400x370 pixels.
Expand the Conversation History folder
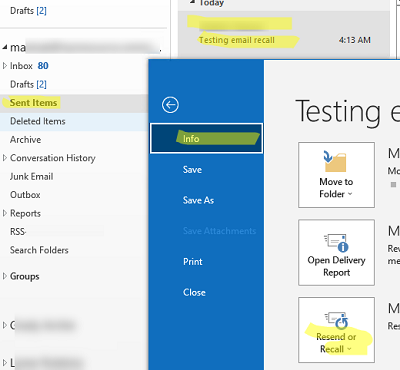[x=5, y=158]
